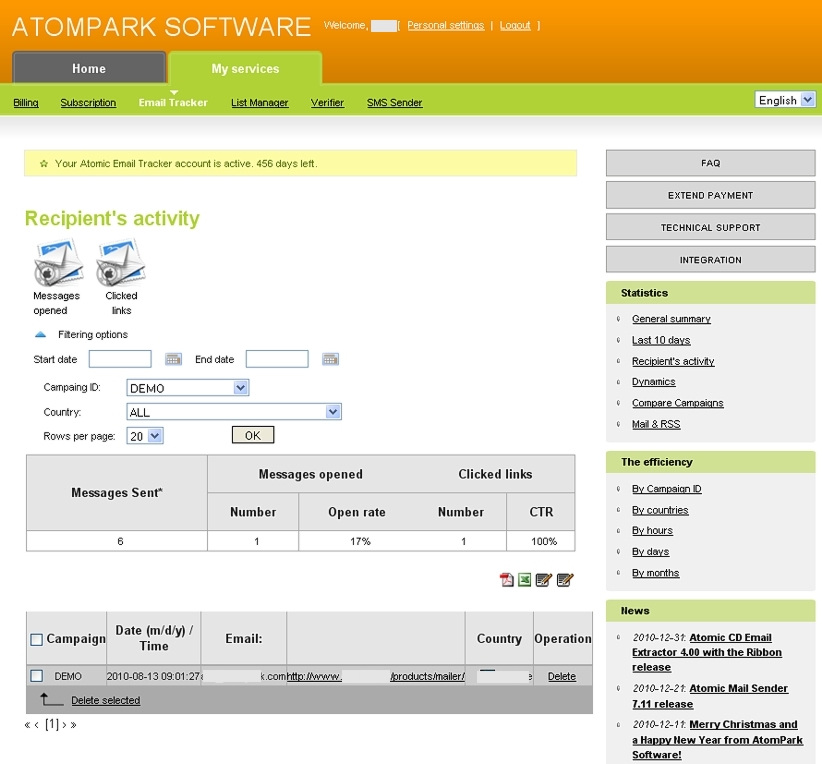Open Atomic CD Email Extractor news
The width and height of the screenshot is (822, 764).
pos(707,652)
